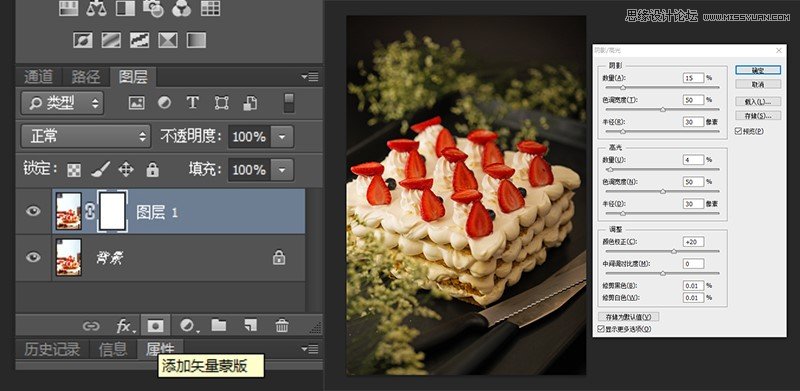Image resolution: width=800 pixels, height=391 pixels.
Task: Click 确定 in Shadows/Highlights dialog
Action: pos(758,70)
